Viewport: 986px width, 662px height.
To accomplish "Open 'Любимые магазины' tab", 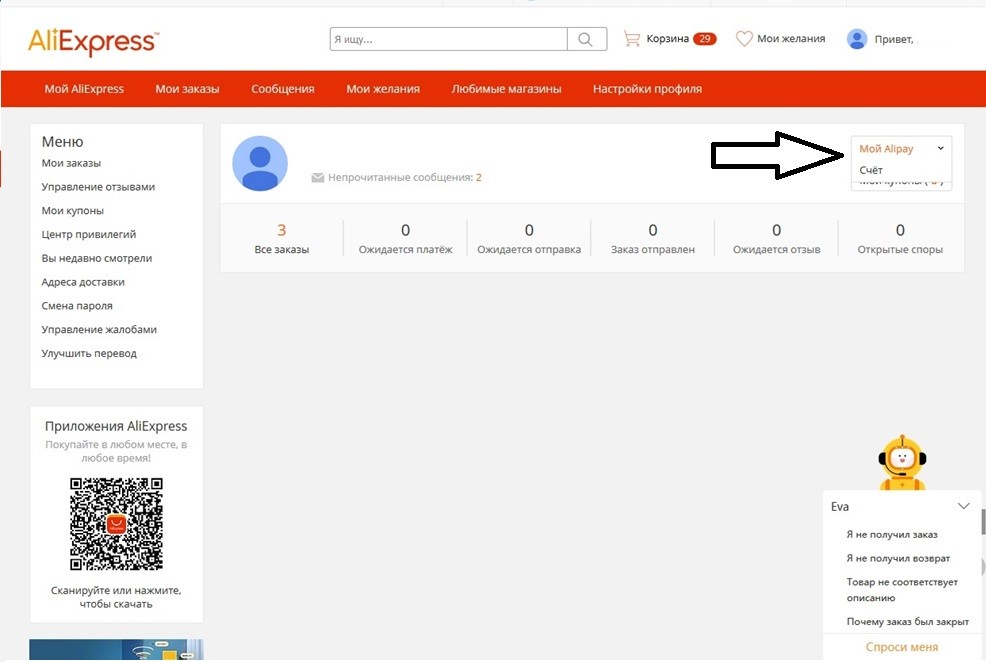I will [x=506, y=89].
